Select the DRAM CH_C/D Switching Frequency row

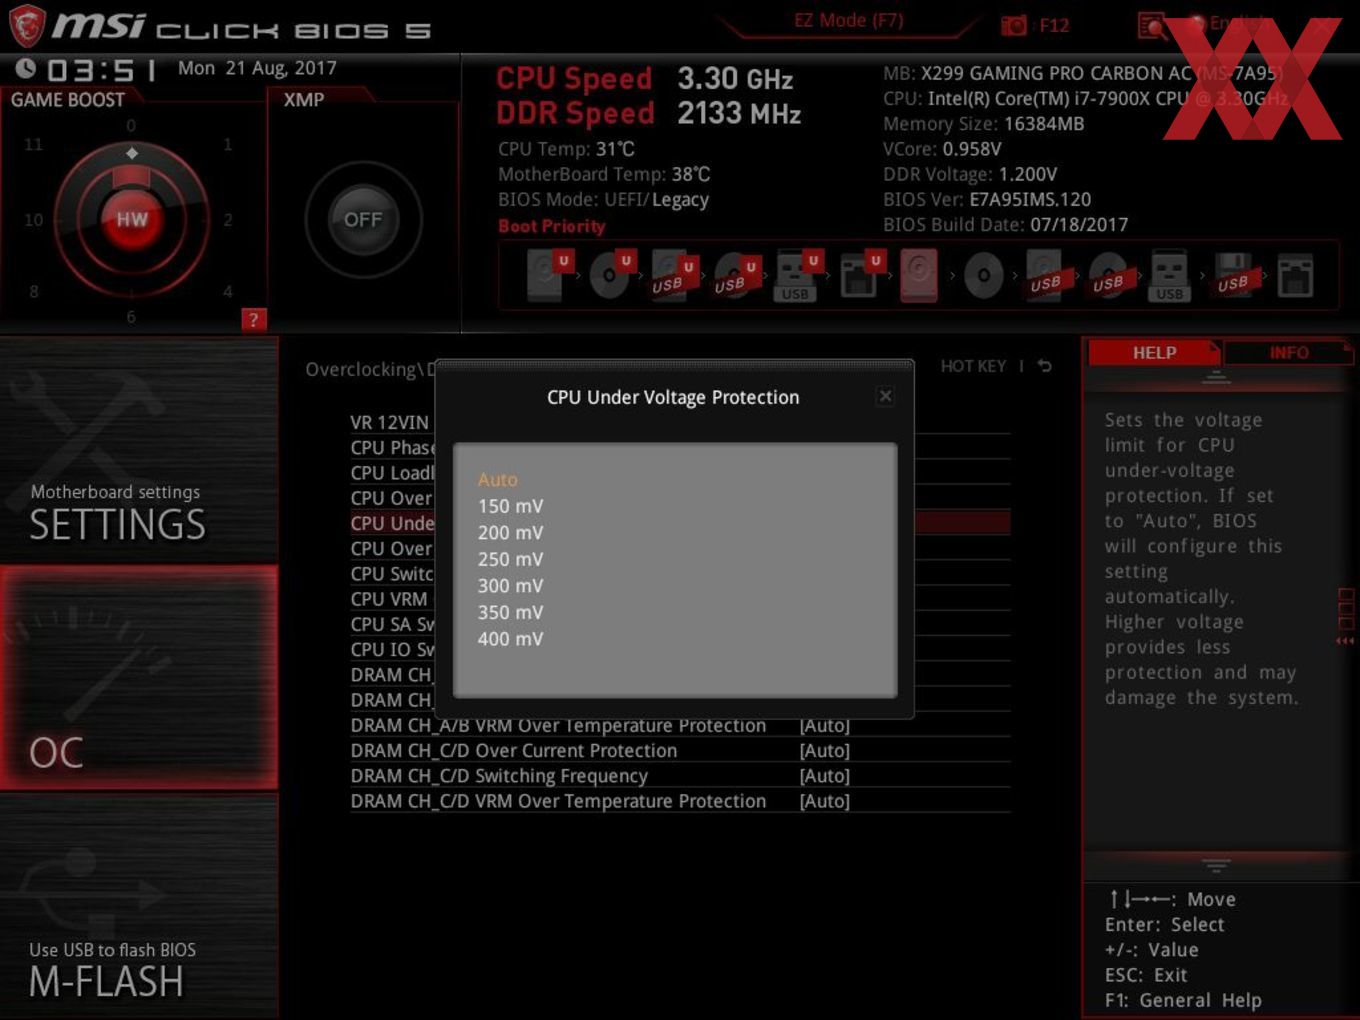click(680, 775)
